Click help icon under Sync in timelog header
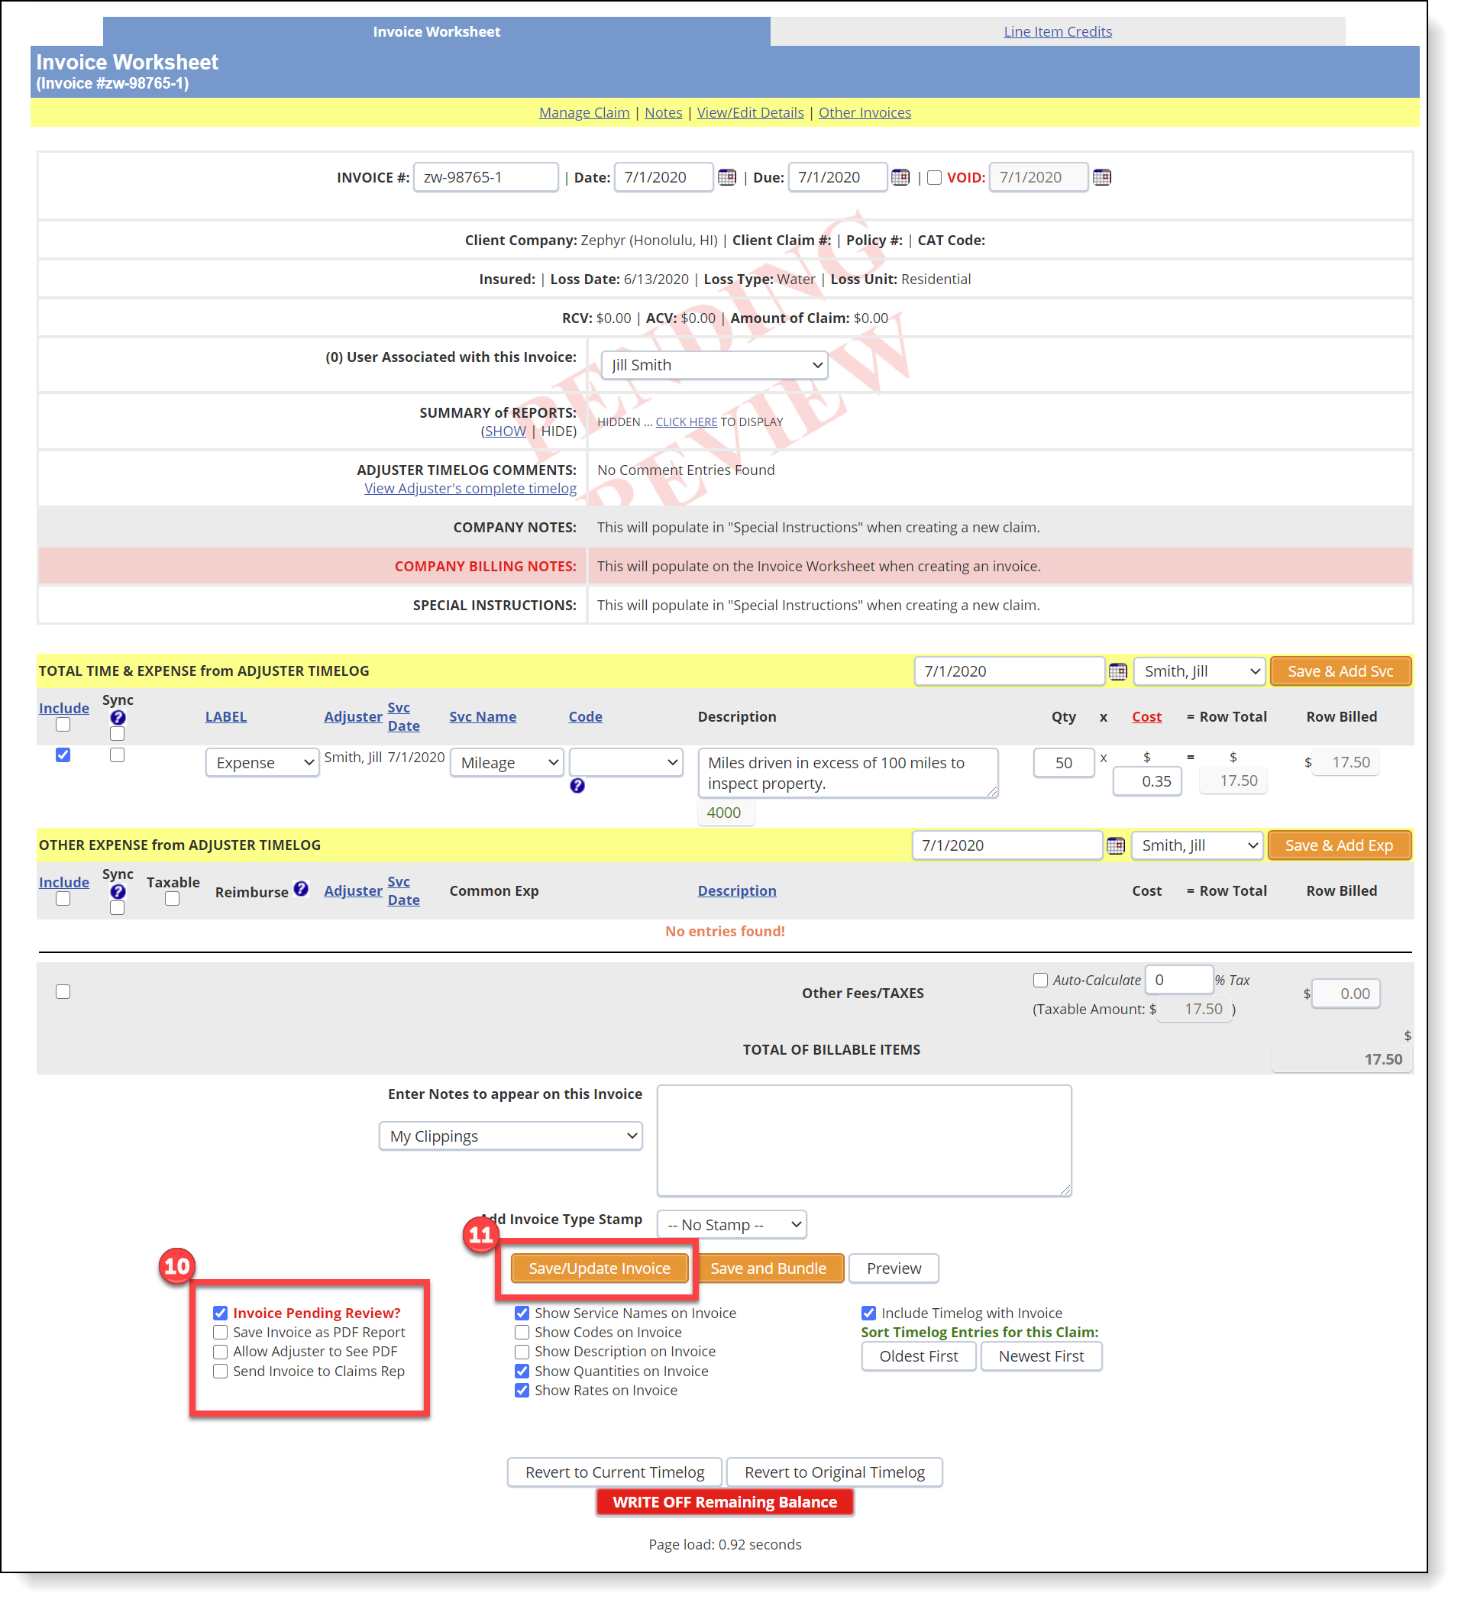This screenshot has width=1461, height=1606. [118, 718]
